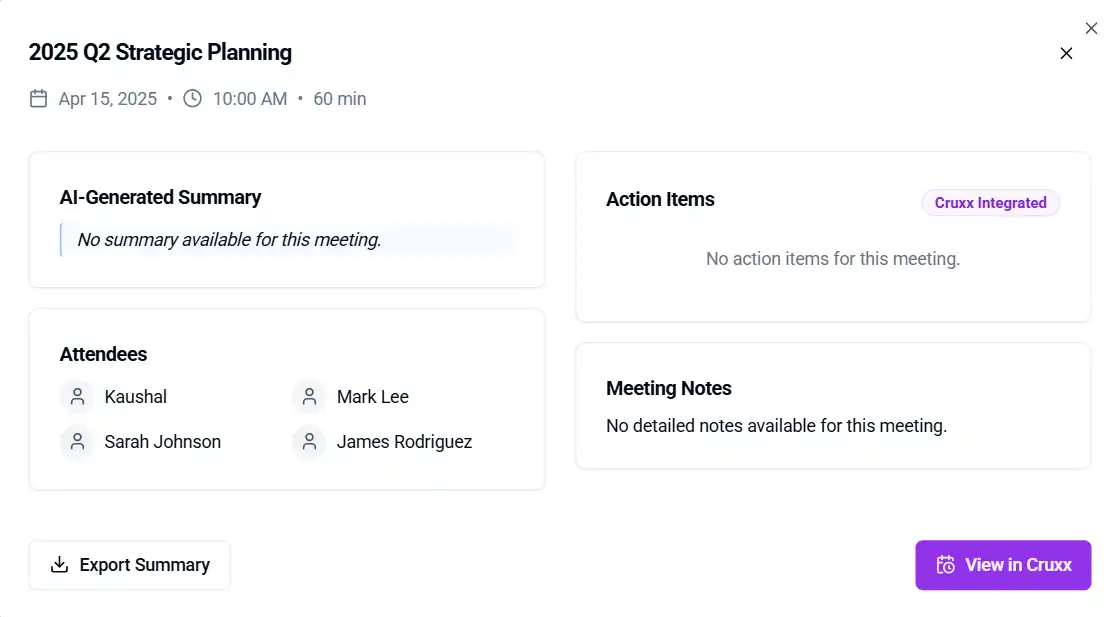Click the calendar icon beside the meeting date
Image resolution: width=1117 pixels, height=617 pixels.
[39, 98]
